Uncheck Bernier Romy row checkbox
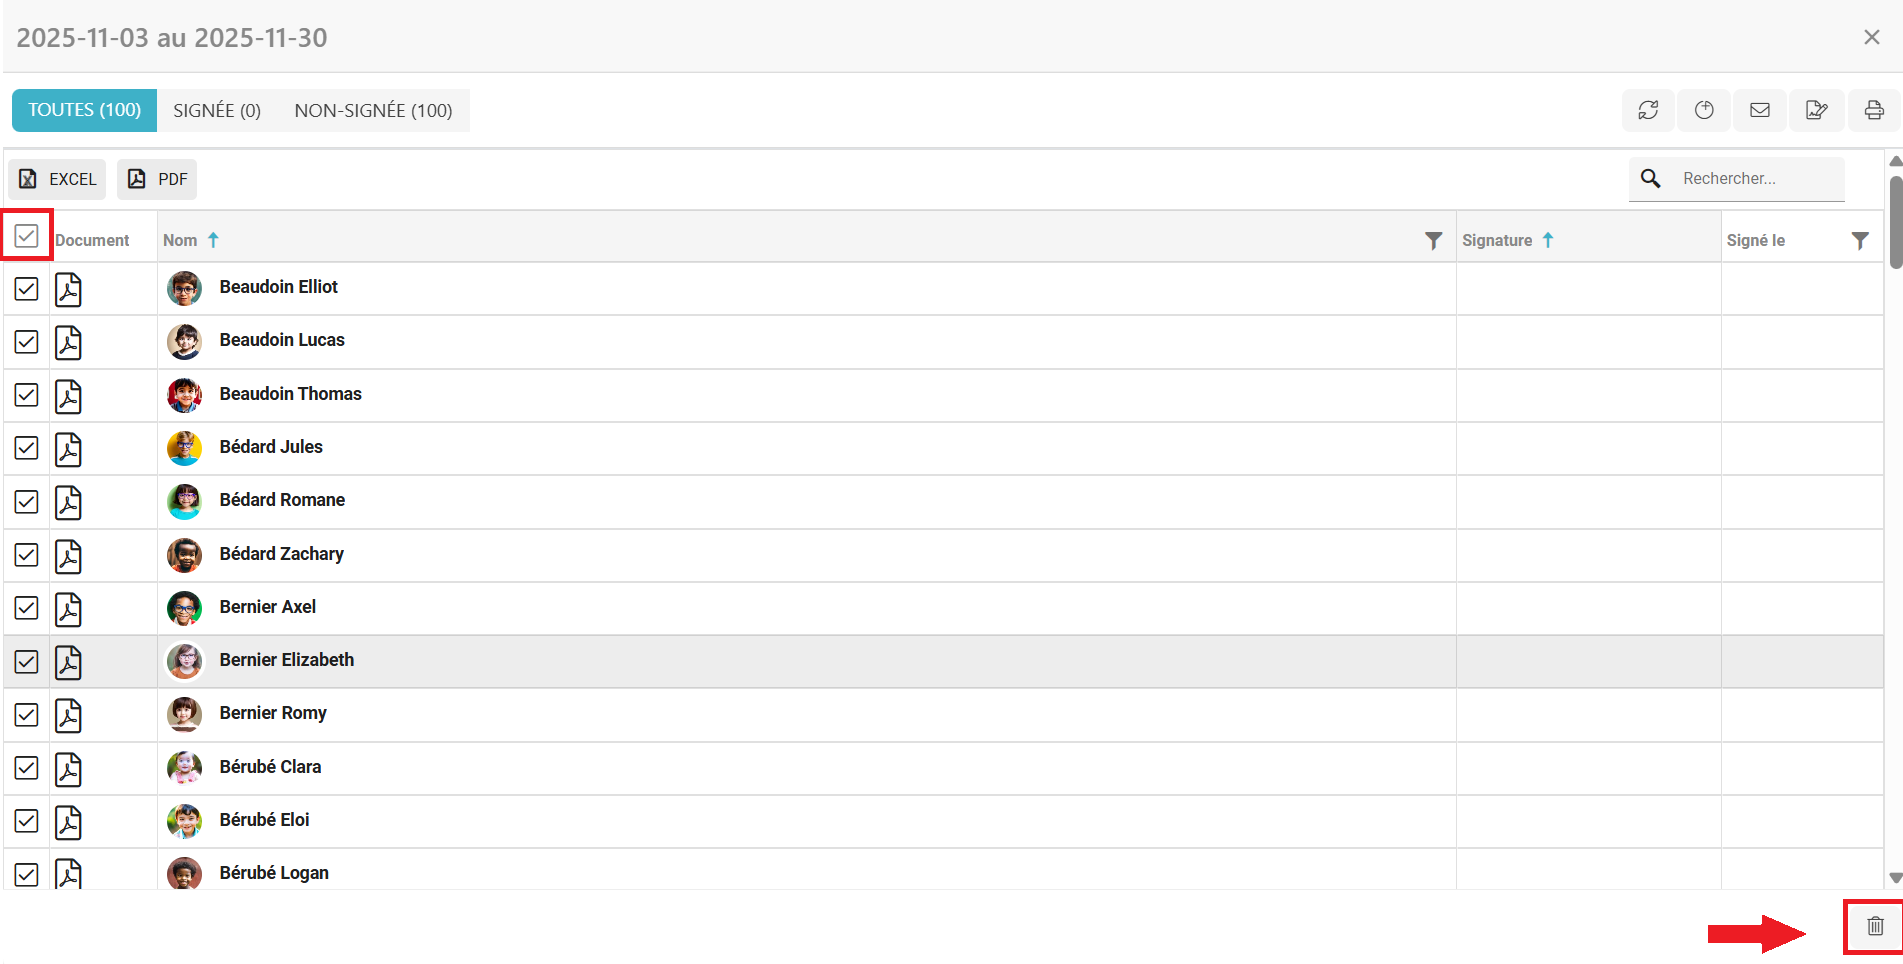 click(27, 715)
